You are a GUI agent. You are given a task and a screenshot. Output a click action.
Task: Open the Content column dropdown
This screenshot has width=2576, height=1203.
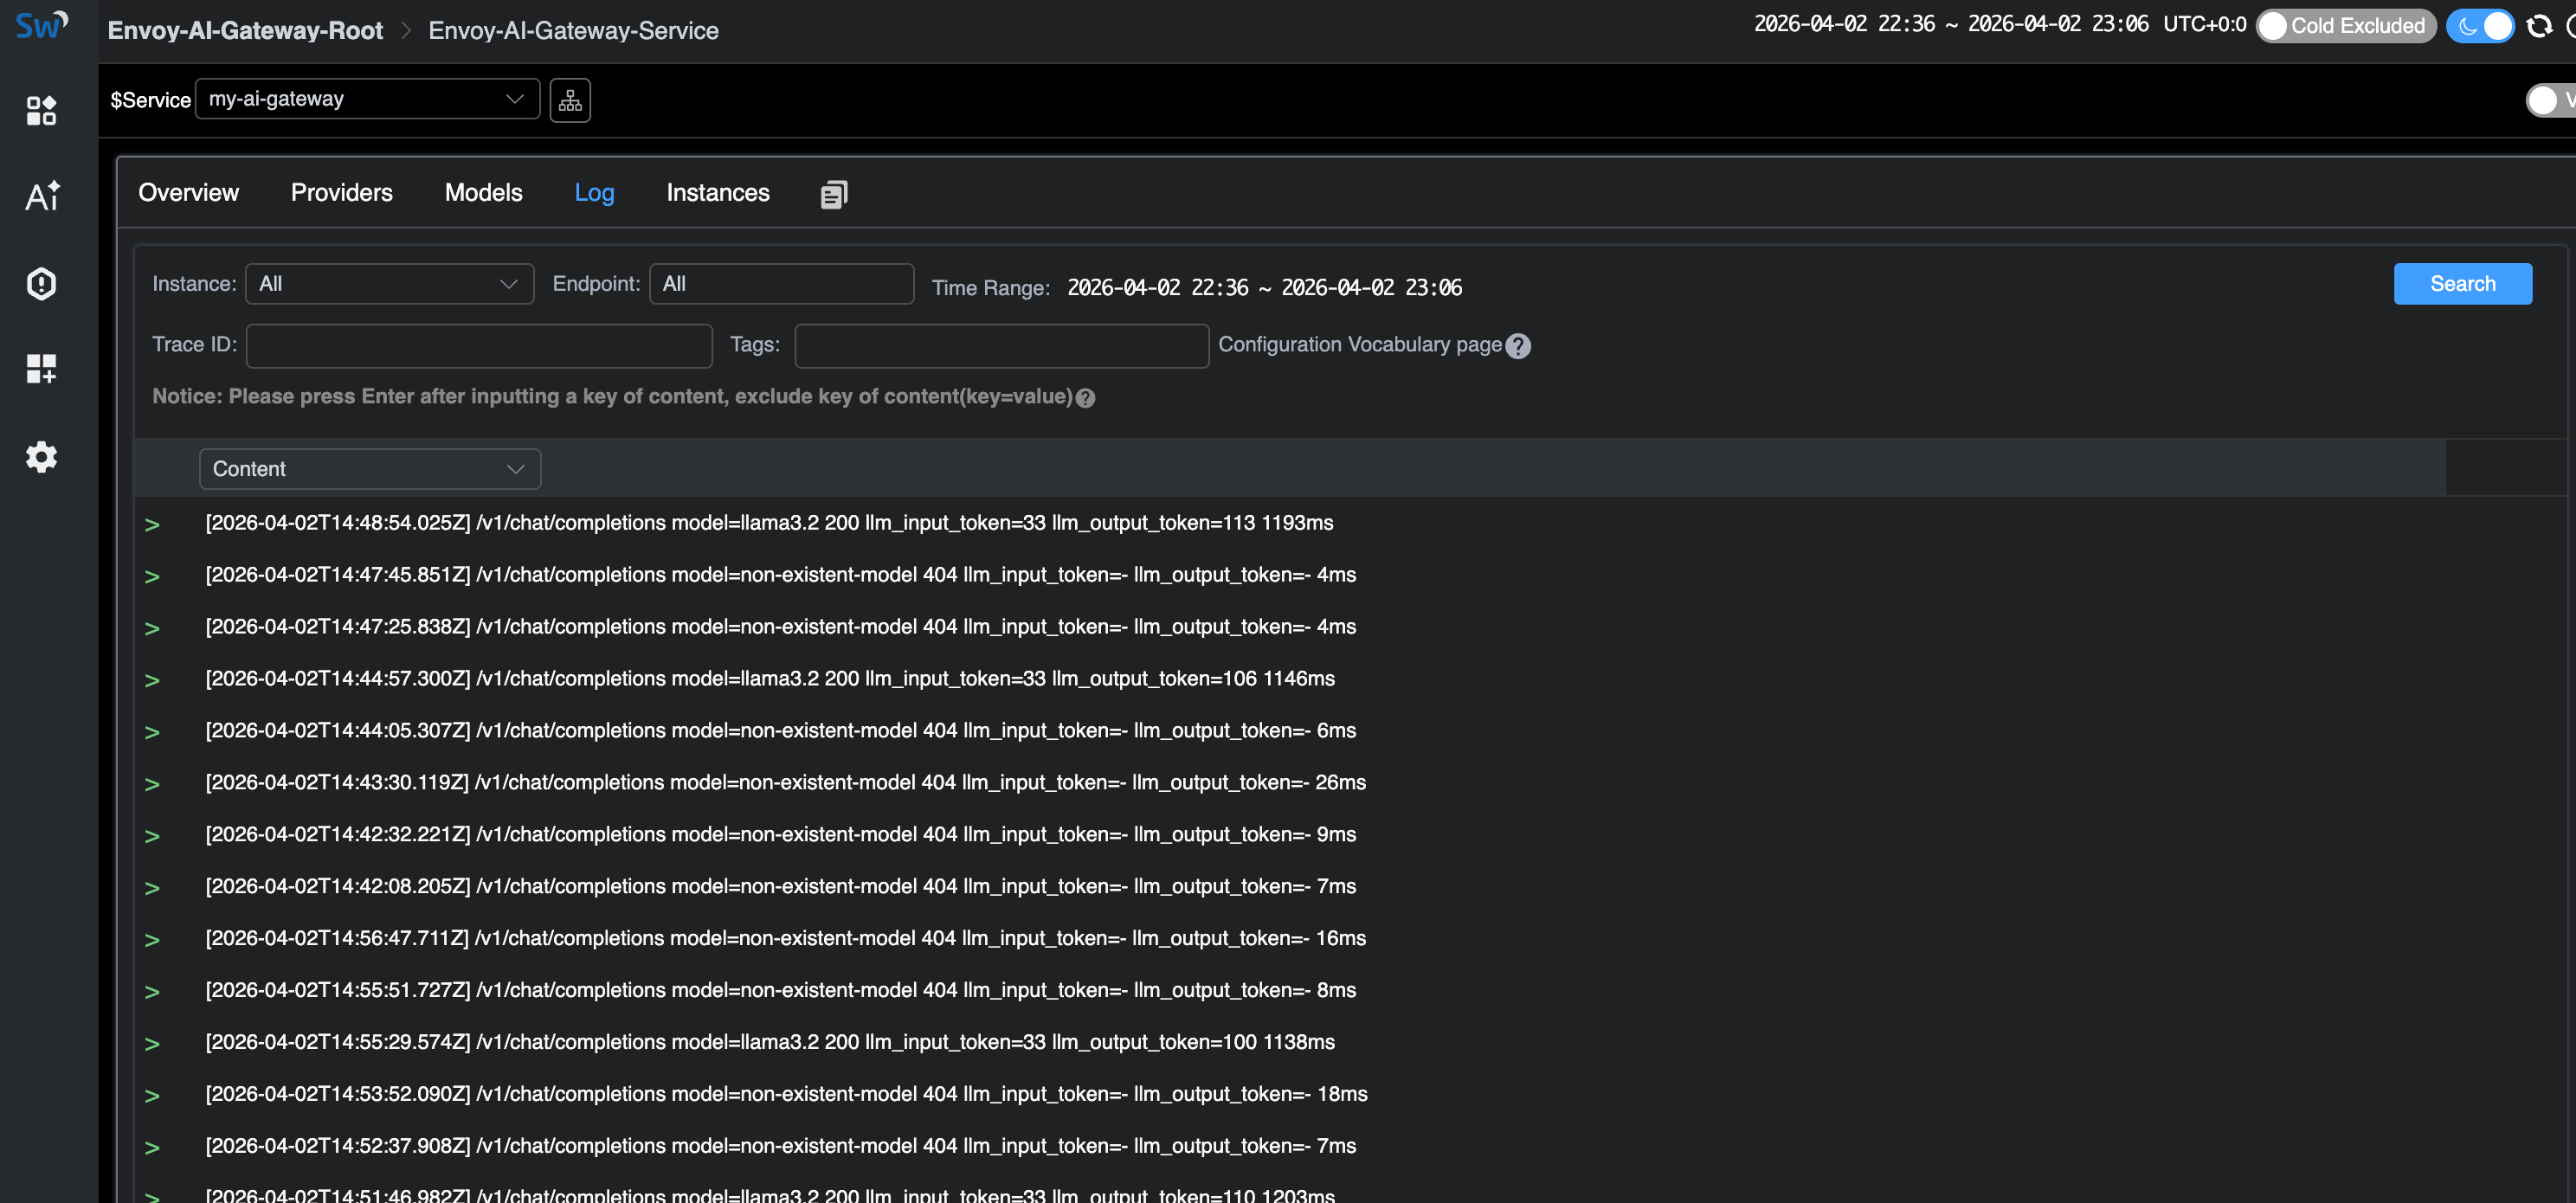click(x=369, y=468)
